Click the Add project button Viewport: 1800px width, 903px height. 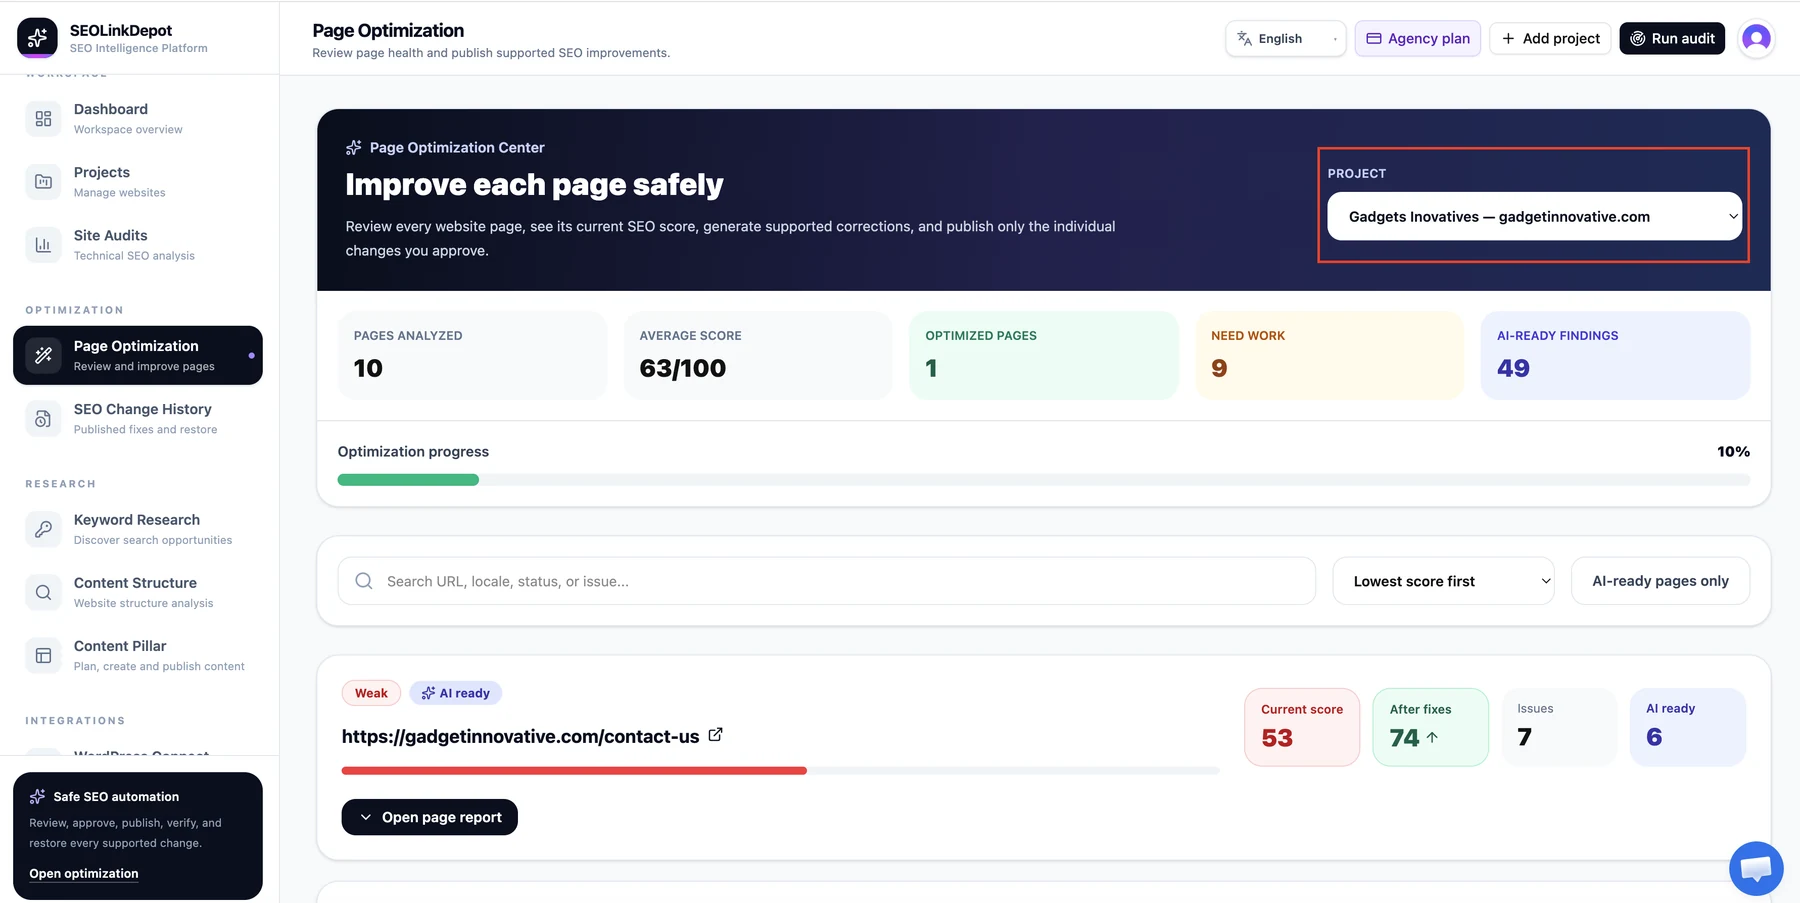click(x=1550, y=38)
